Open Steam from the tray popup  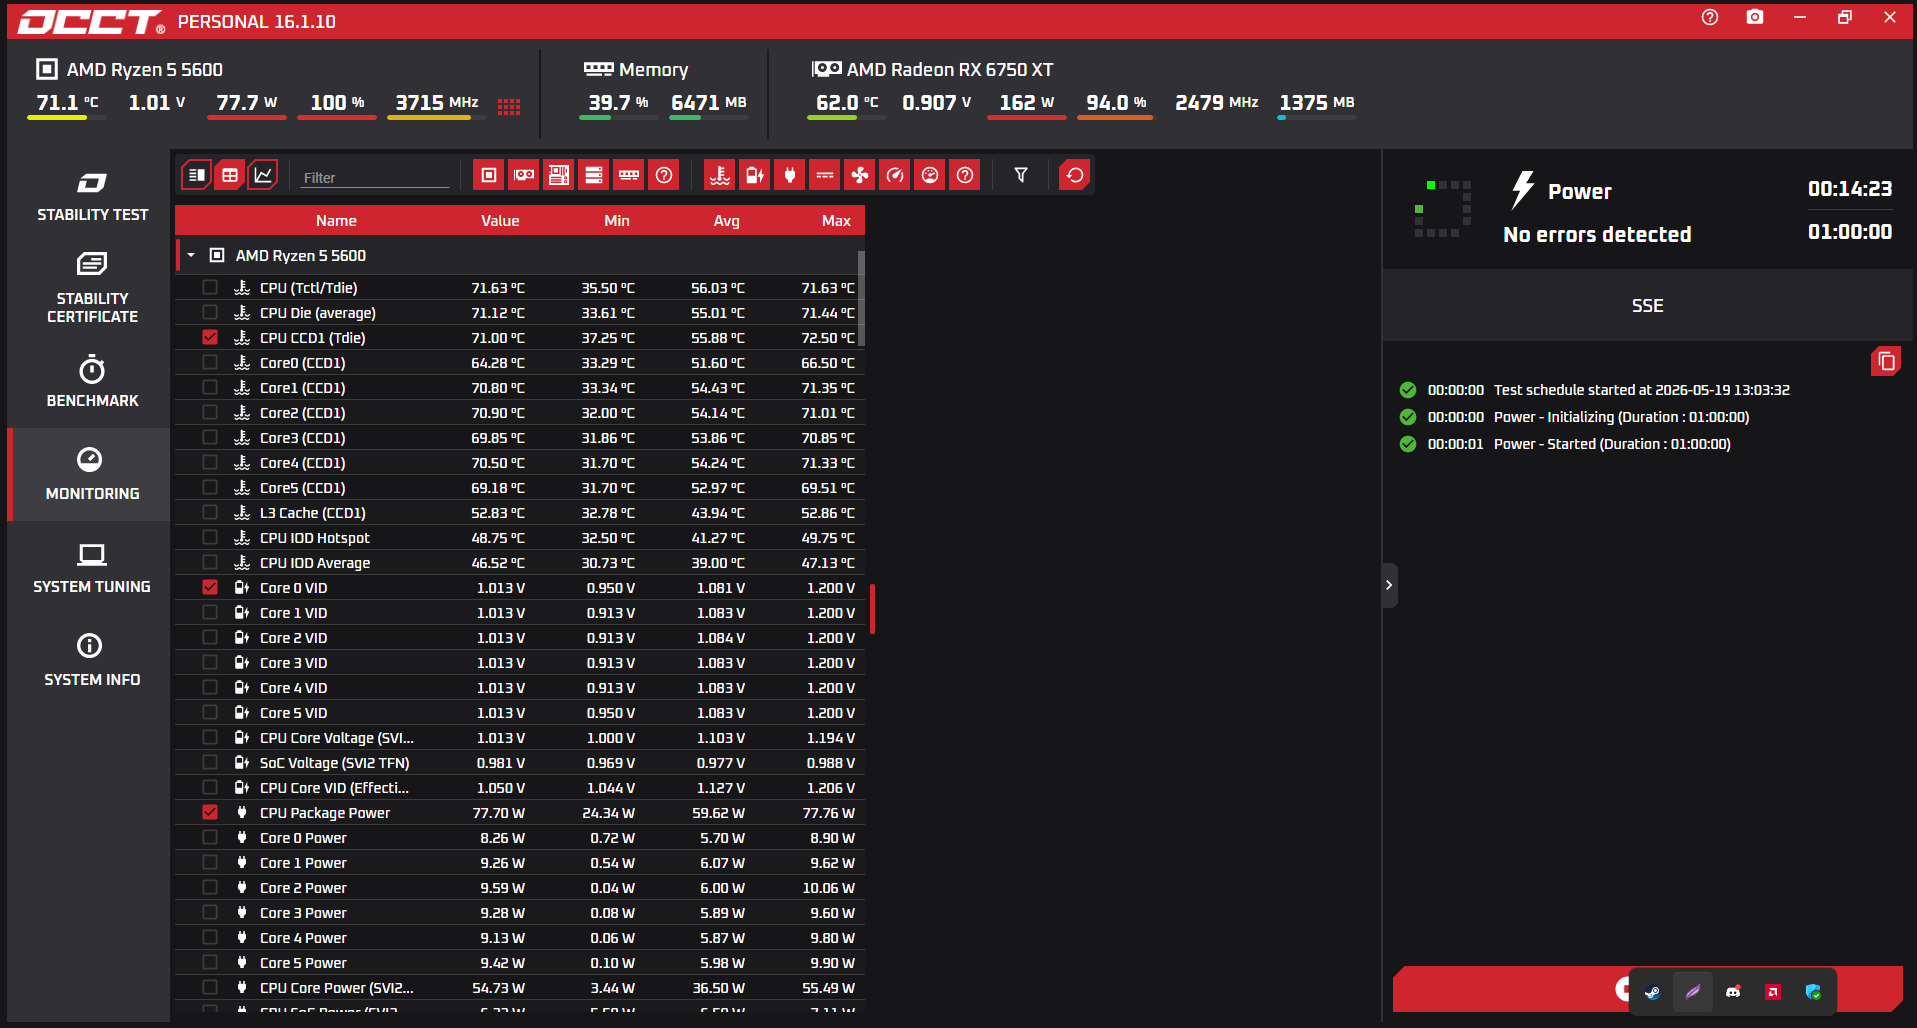pyautogui.click(x=1652, y=992)
